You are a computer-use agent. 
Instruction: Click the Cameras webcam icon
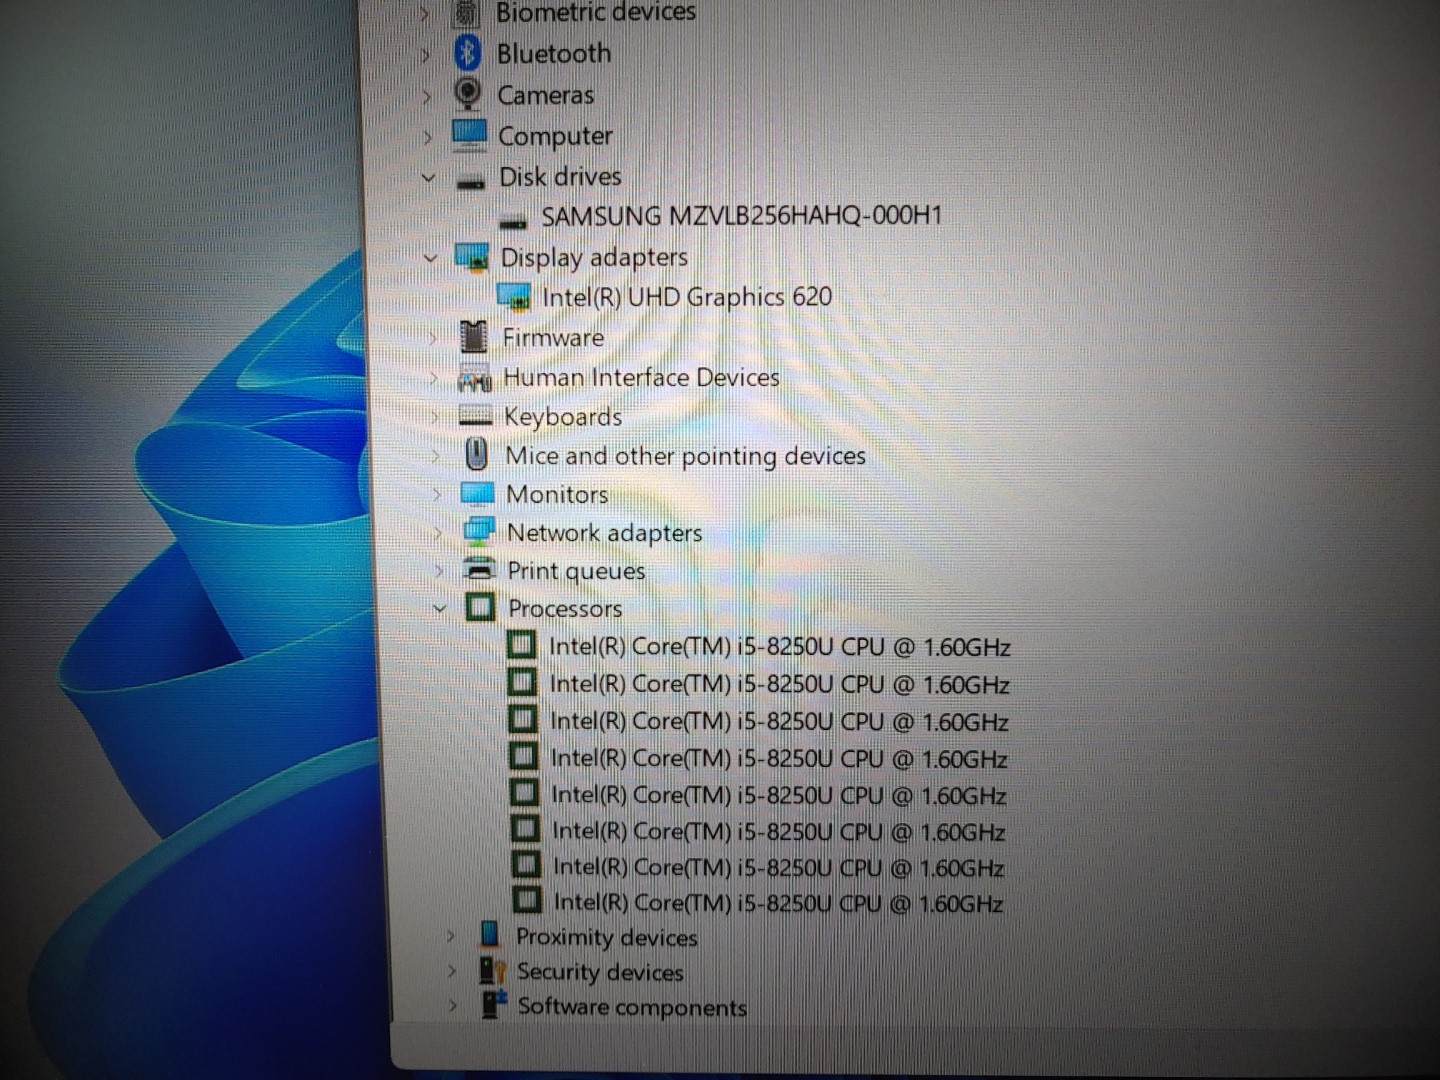(468, 94)
